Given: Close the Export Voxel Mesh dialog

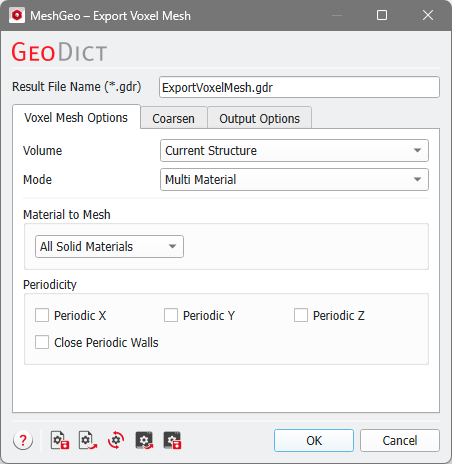Looking at the screenshot, I should coord(428,15).
